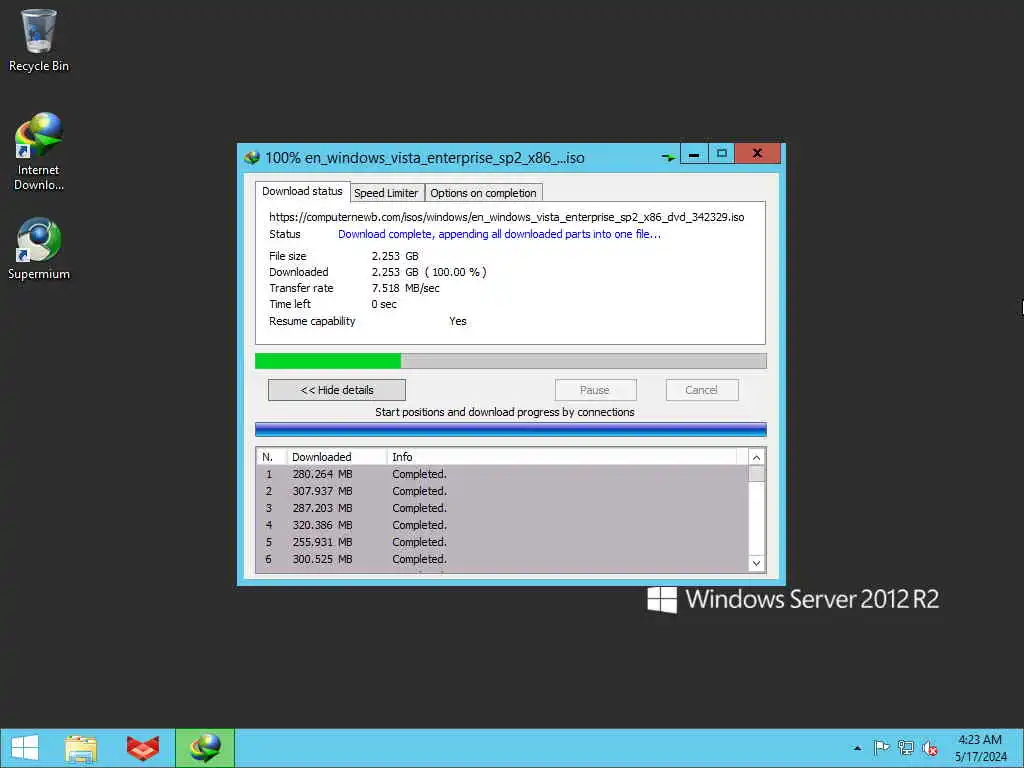The height and width of the screenshot is (768, 1024).
Task: Close the IDM download window
Action: click(758, 154)
